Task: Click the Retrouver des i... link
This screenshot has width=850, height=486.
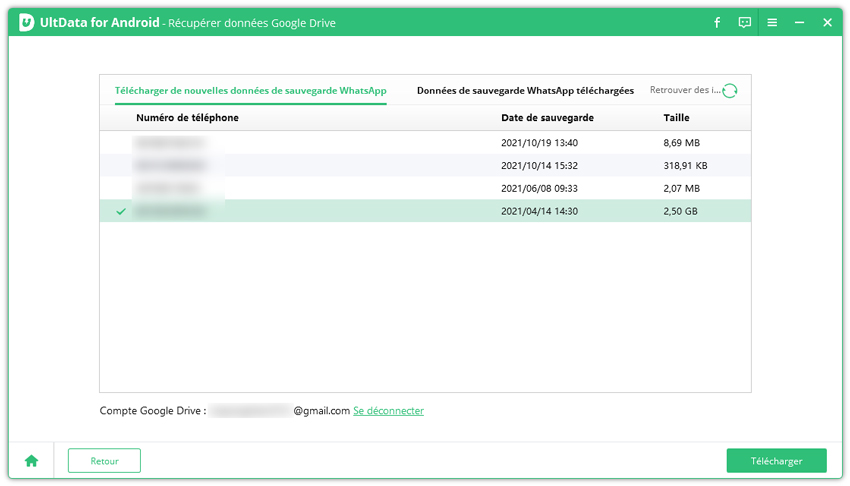Action: [x=685, y=90]
